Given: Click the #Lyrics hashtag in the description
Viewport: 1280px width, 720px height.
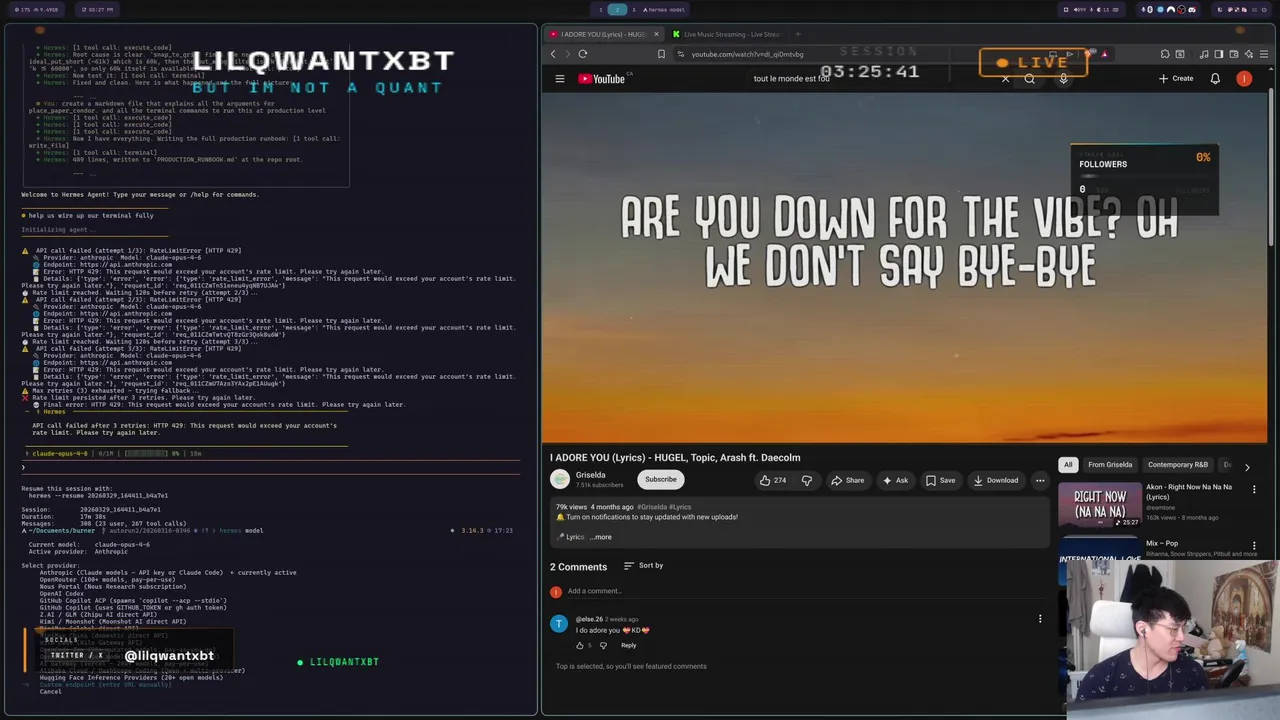Looking at the screenshot, I should click(x=680, y=507).
